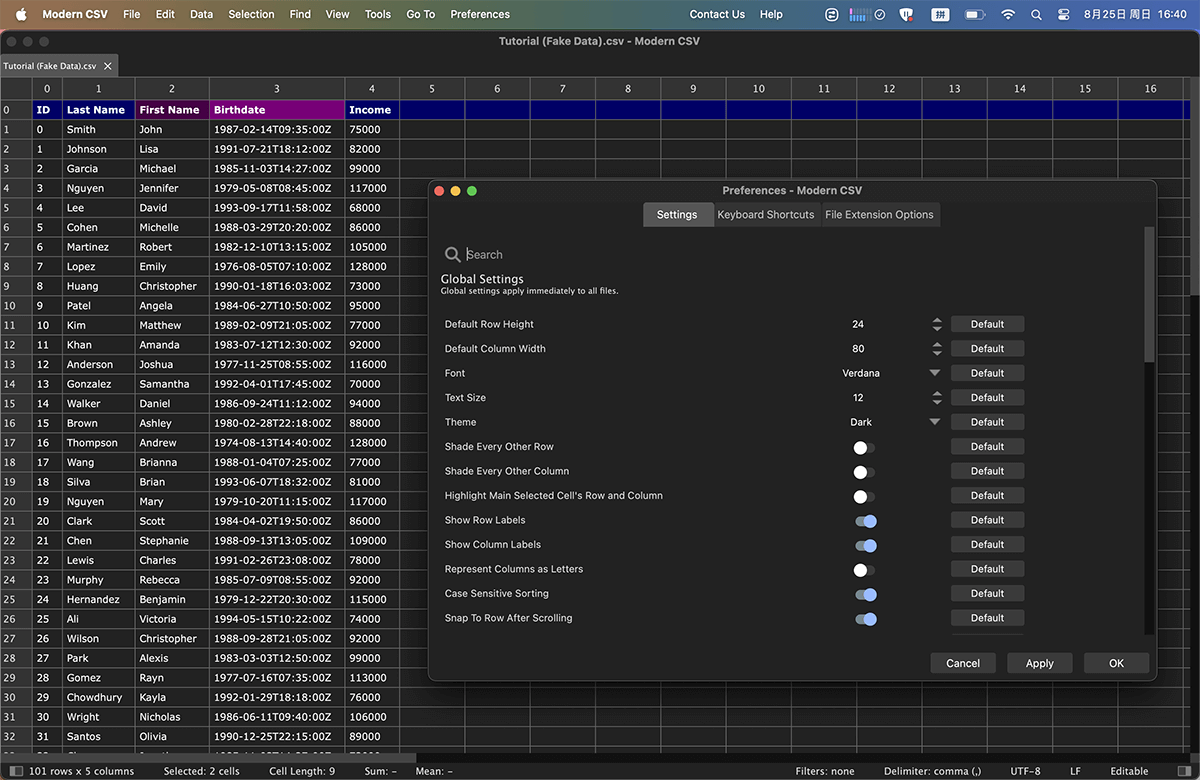
Task: Toggle Shade Every Other Row on
Action: [x=864, y=447]
